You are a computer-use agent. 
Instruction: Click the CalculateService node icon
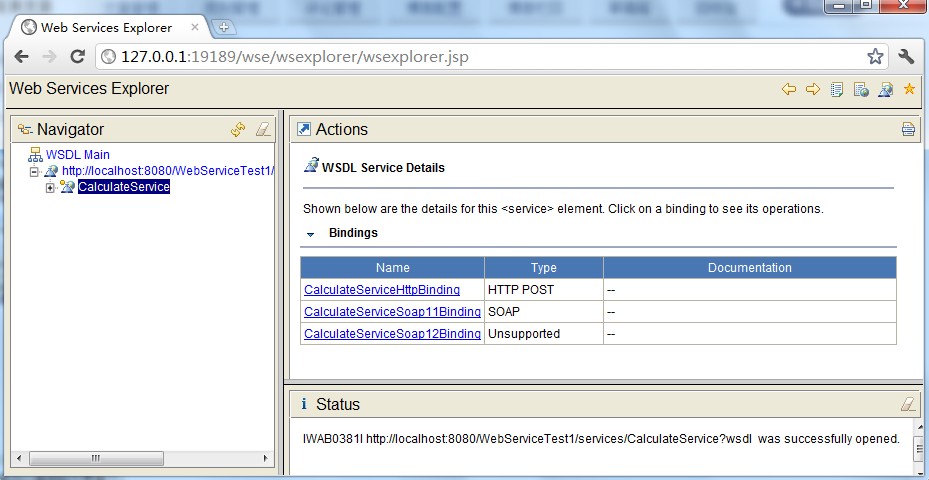click(67, 187)
